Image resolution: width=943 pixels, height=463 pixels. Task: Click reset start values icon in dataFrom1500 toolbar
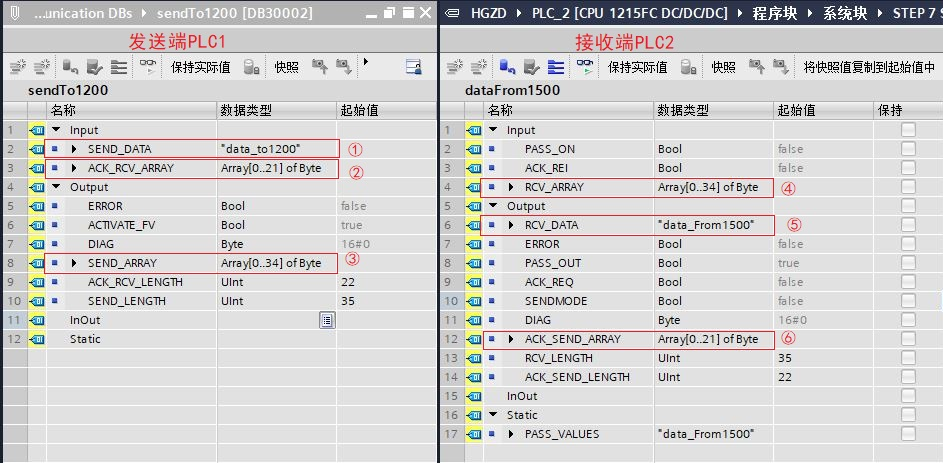[x=508, y=67]
